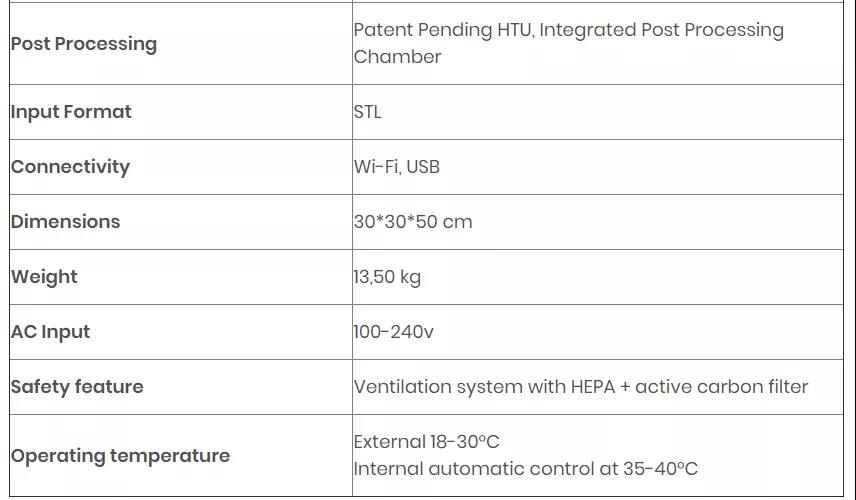Select the Operating temperature label
The image size is (856, 500).
(x=120, y=456)
